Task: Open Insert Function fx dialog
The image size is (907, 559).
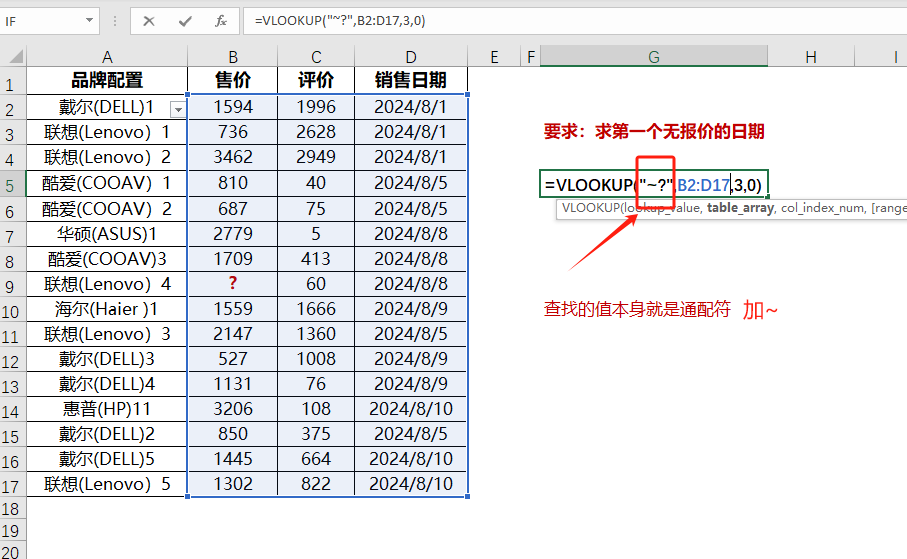Action: point(221,21)
